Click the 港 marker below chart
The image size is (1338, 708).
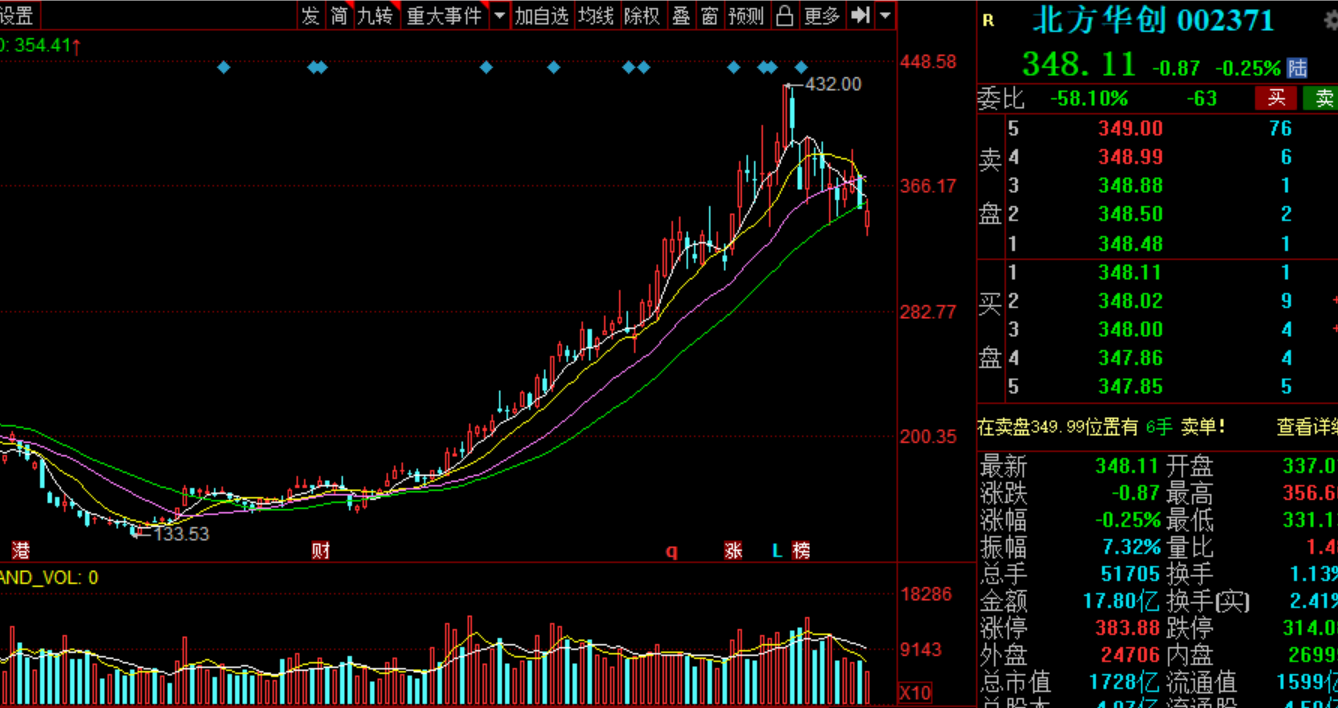pos(20,550)
